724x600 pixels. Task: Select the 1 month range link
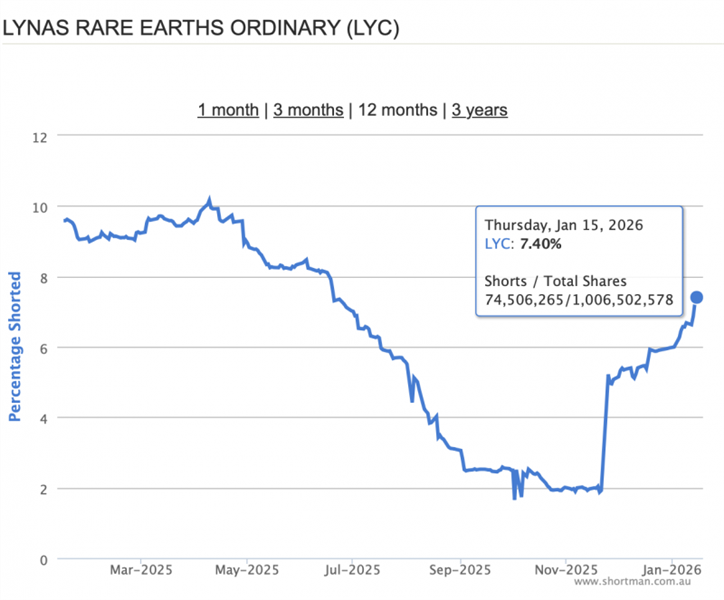(x=228, y=109)
